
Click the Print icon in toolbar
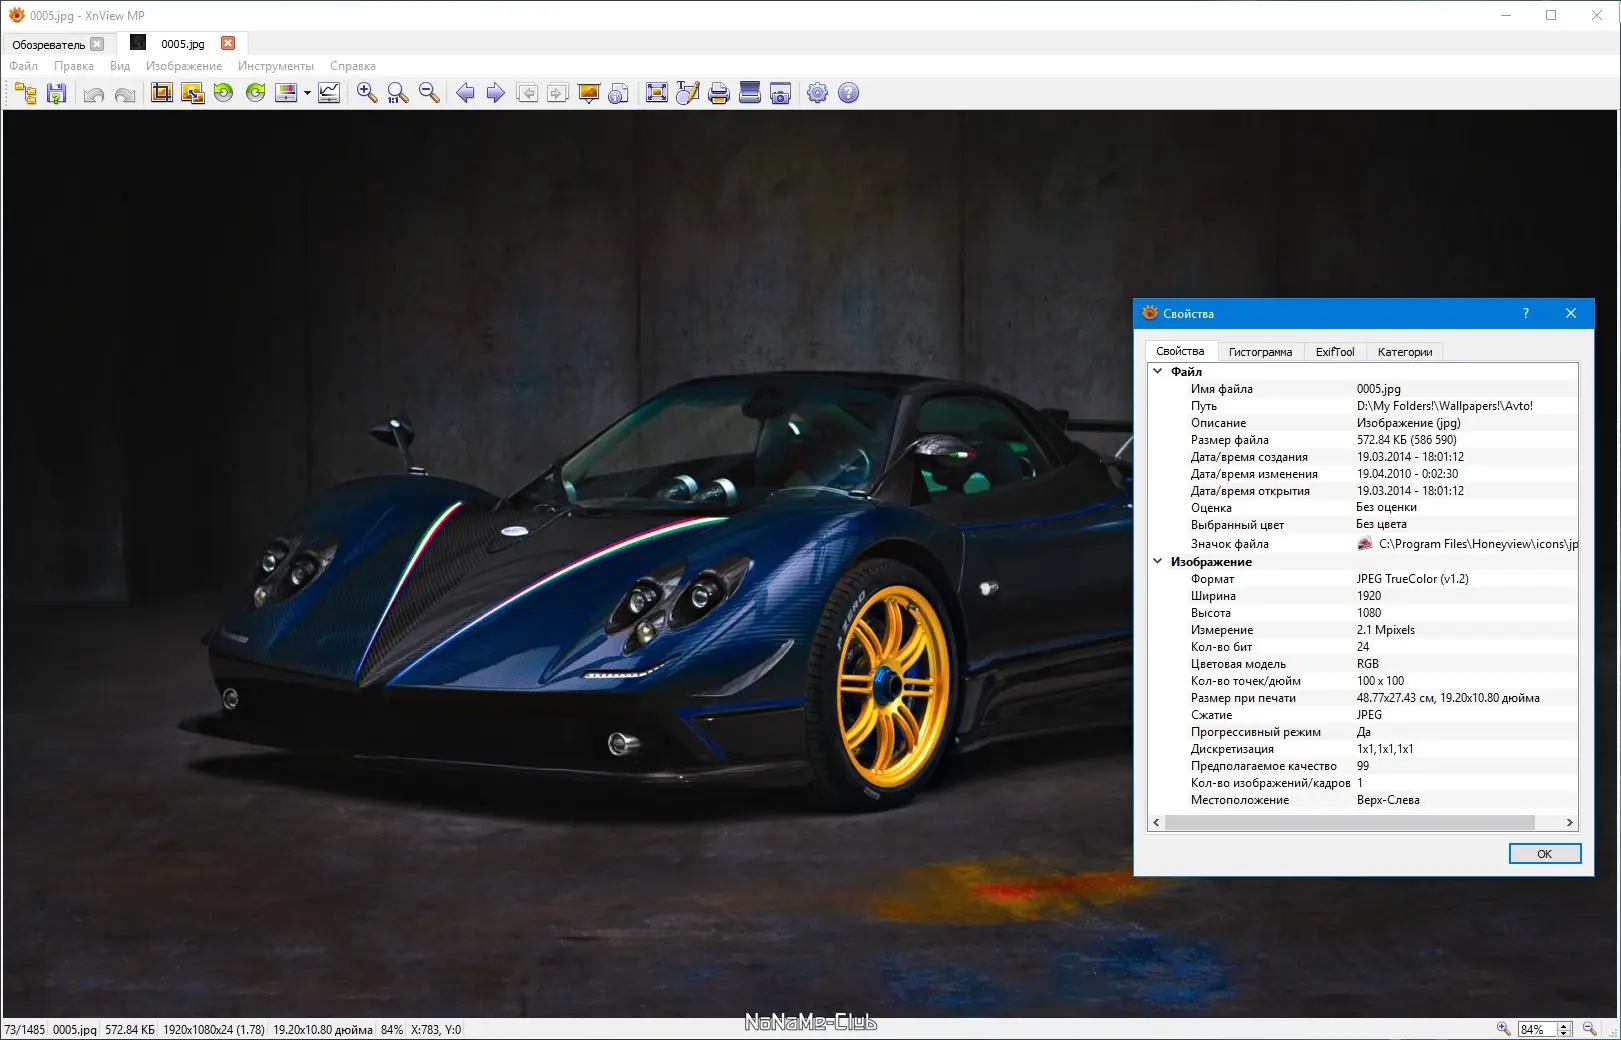click(718, 93)
